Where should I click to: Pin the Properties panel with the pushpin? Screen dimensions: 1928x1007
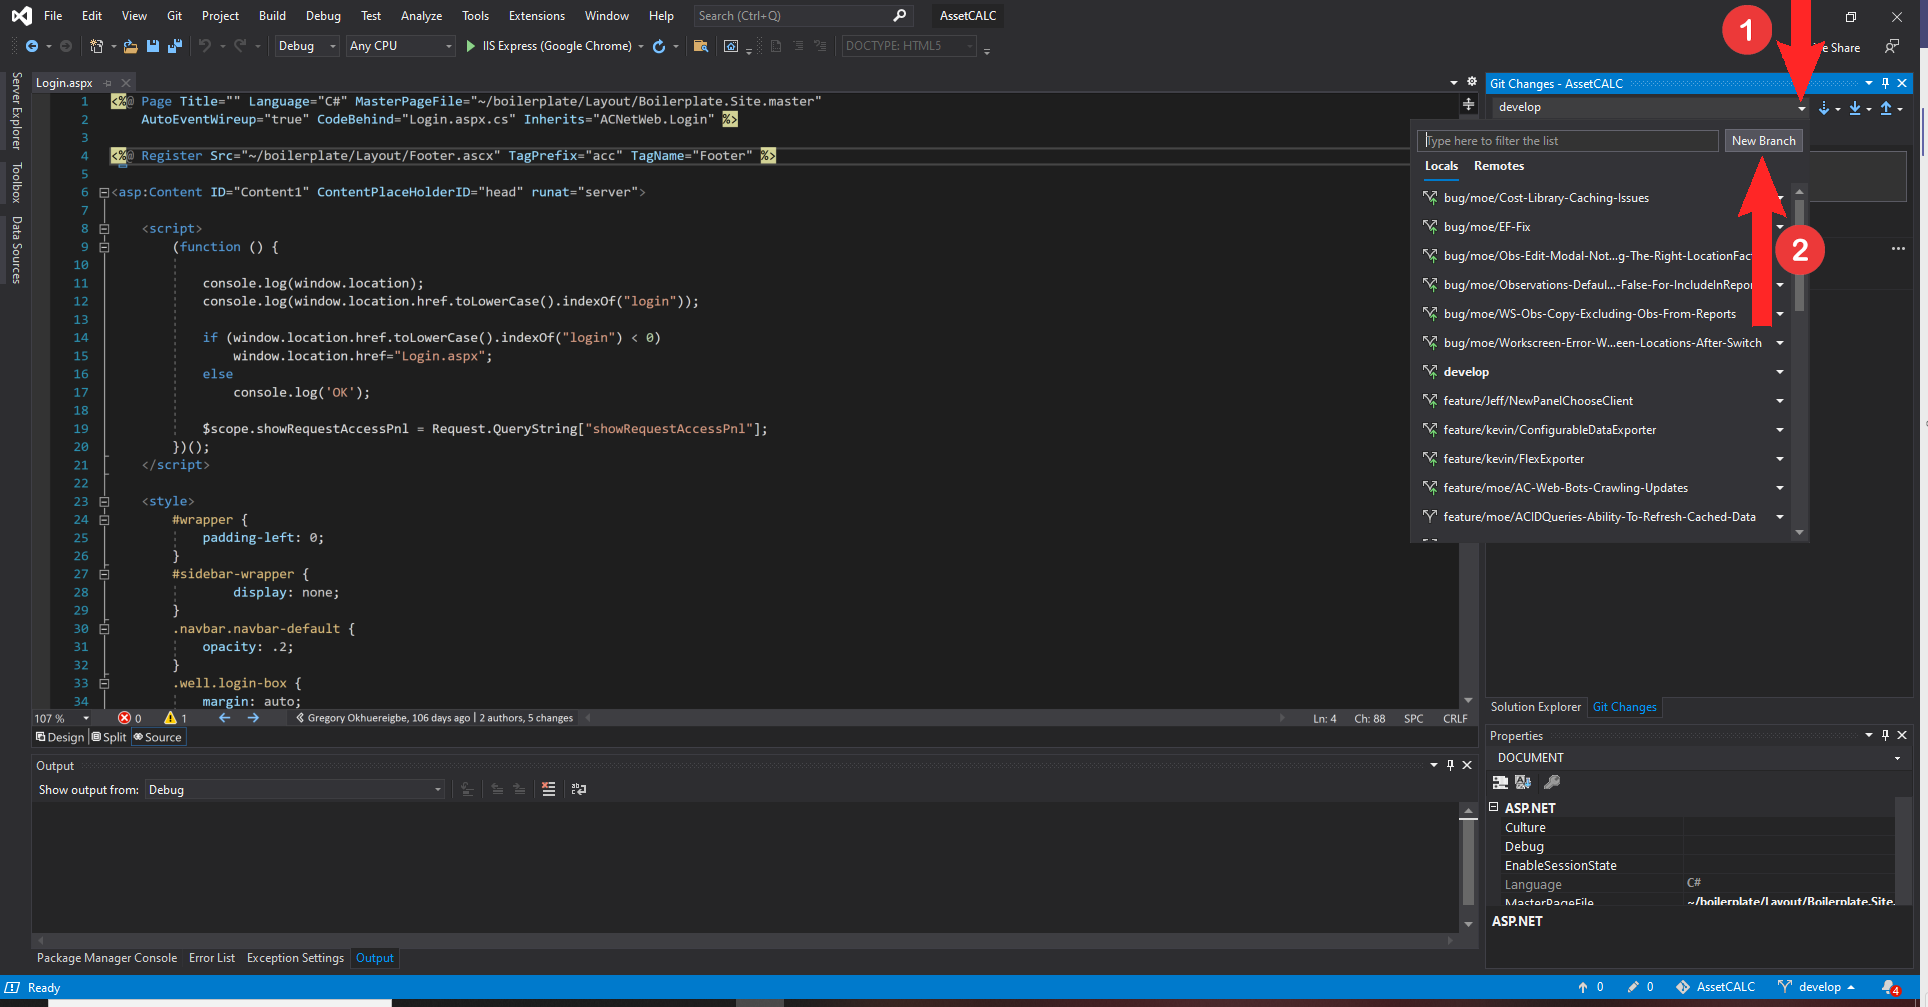coord(1885,735)
